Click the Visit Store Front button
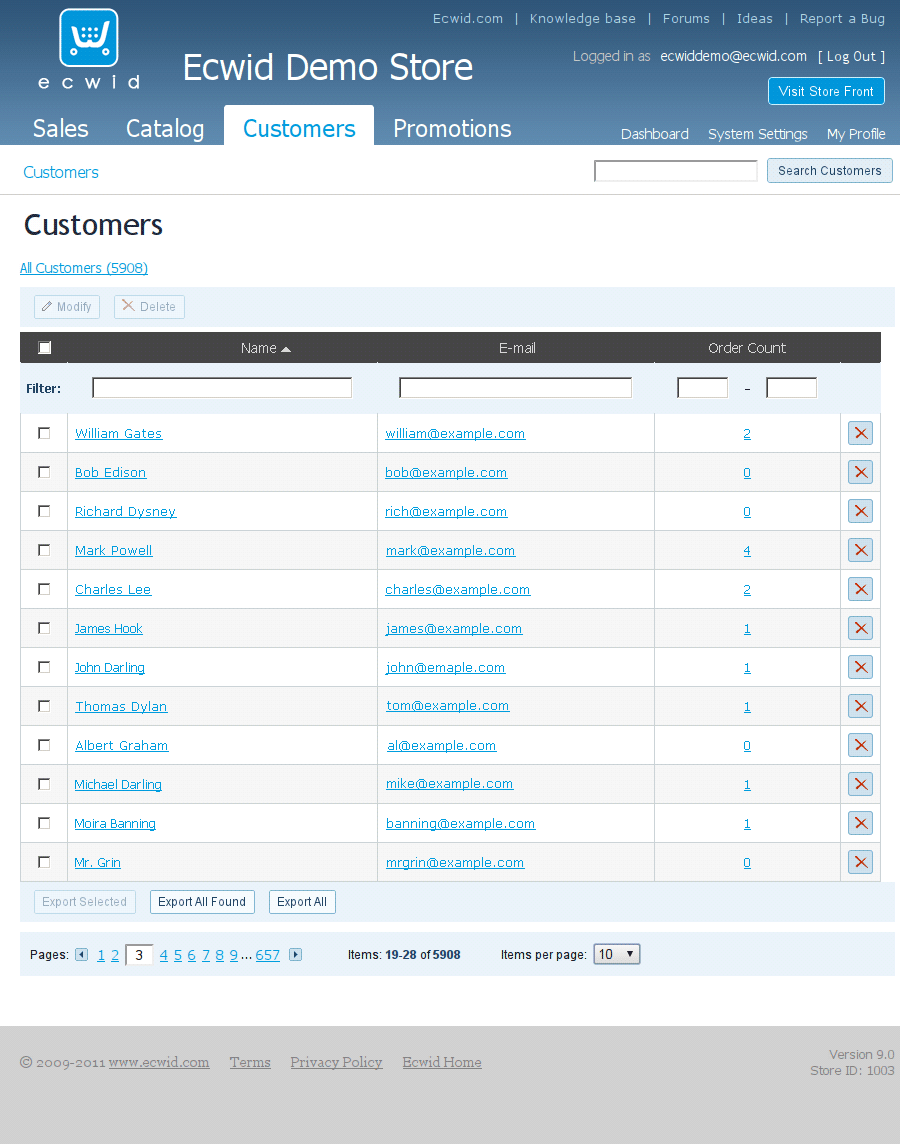 [x=826, y=91]
